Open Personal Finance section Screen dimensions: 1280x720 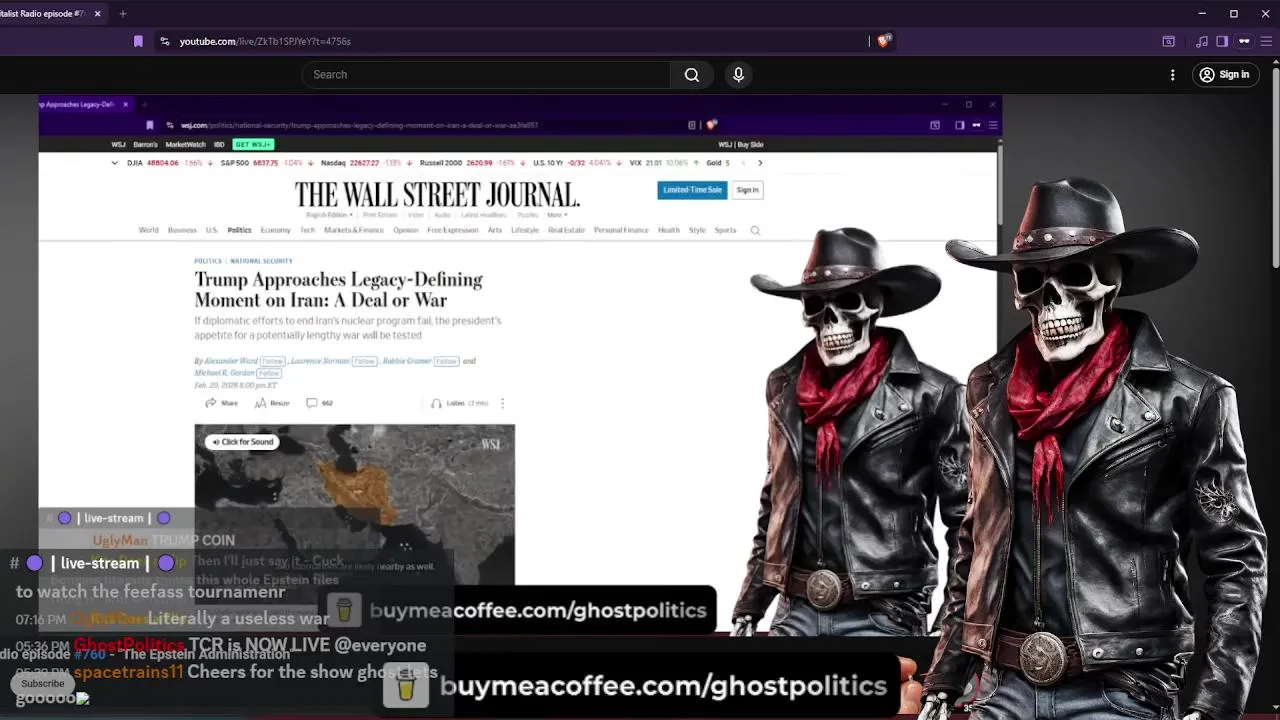(621, 230)
